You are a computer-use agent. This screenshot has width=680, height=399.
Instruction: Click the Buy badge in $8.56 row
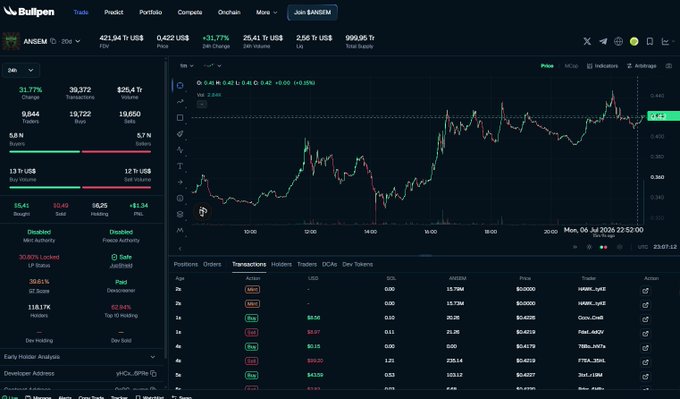[252, 318]
